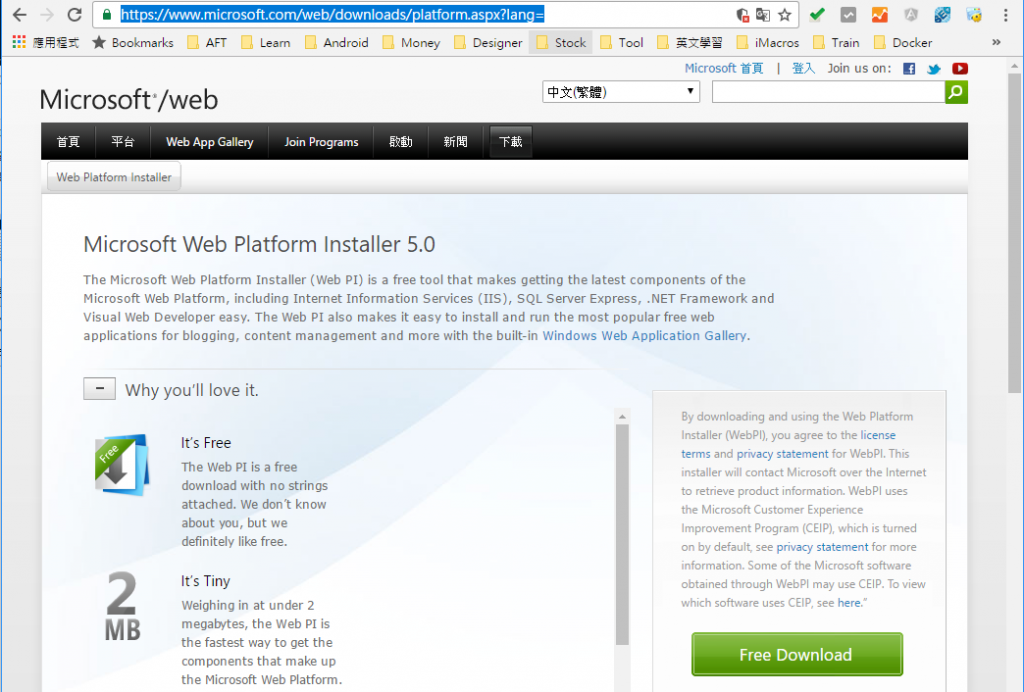The width and height of the screenshot is (1024, 692).
Task: Open the orange analytics extension icon
Action: pos(880,14)
